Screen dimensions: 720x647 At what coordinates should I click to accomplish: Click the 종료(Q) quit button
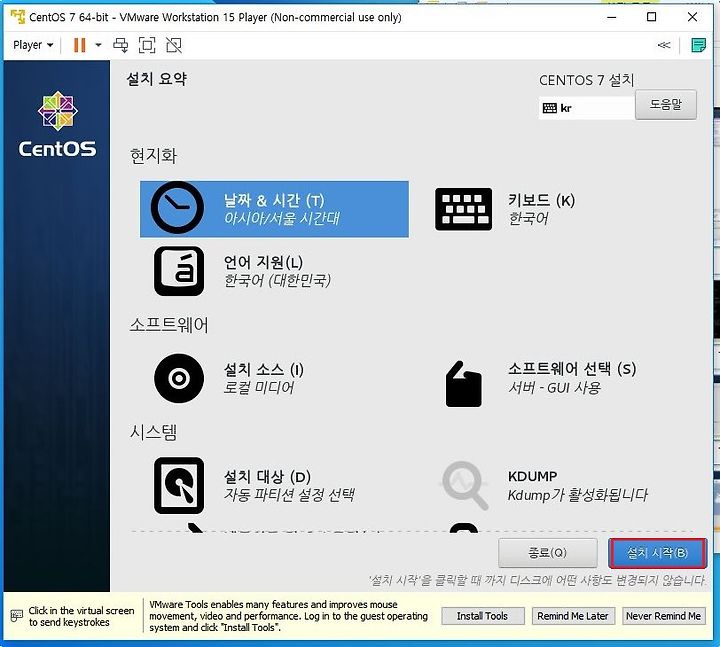(x=548, y=553)
